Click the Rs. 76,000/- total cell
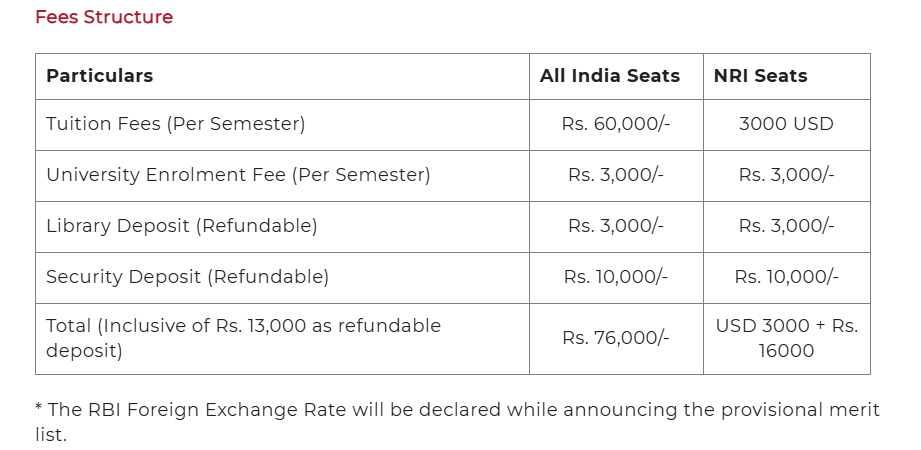The image size is (921, 450). (616, 339)
